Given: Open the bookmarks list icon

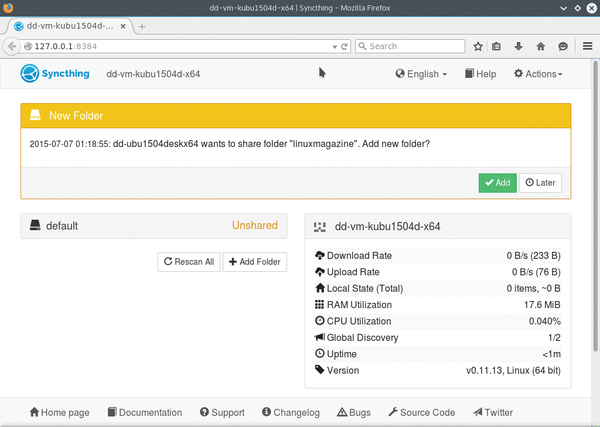Looking at the screenshot, I should coord(496,46).
